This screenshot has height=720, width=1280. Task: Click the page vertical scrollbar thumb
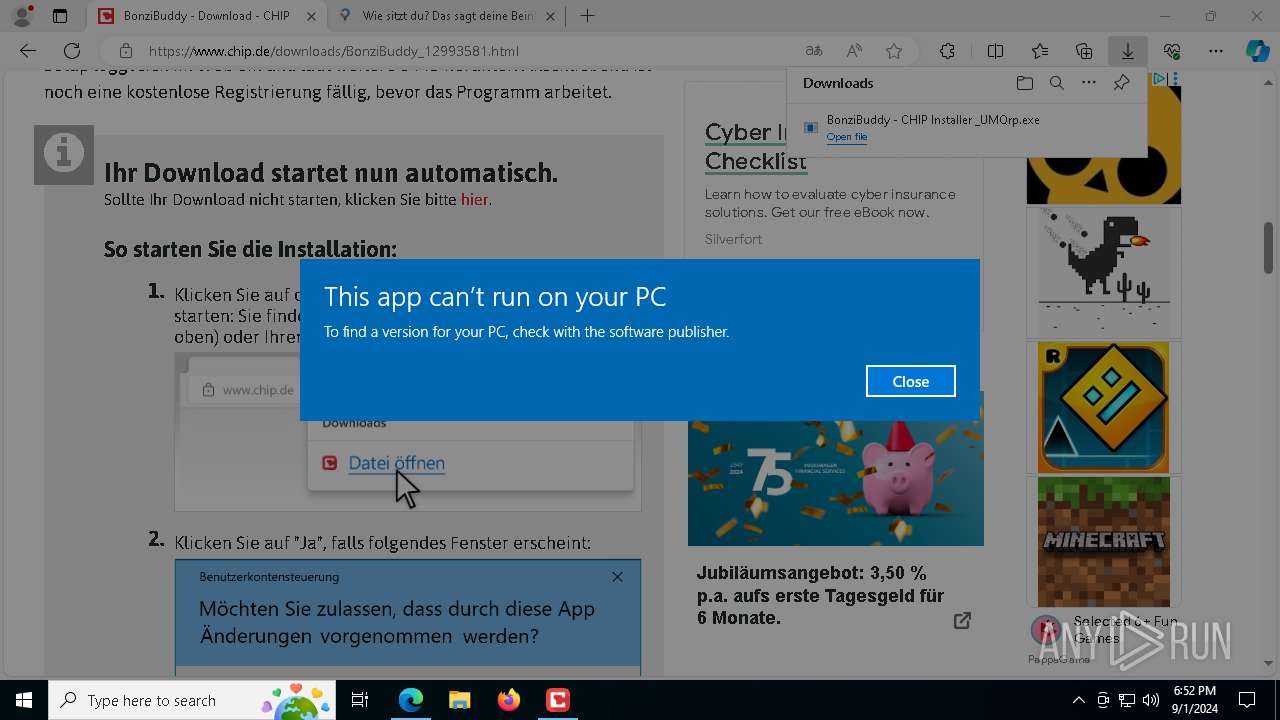coord(1268,246)
